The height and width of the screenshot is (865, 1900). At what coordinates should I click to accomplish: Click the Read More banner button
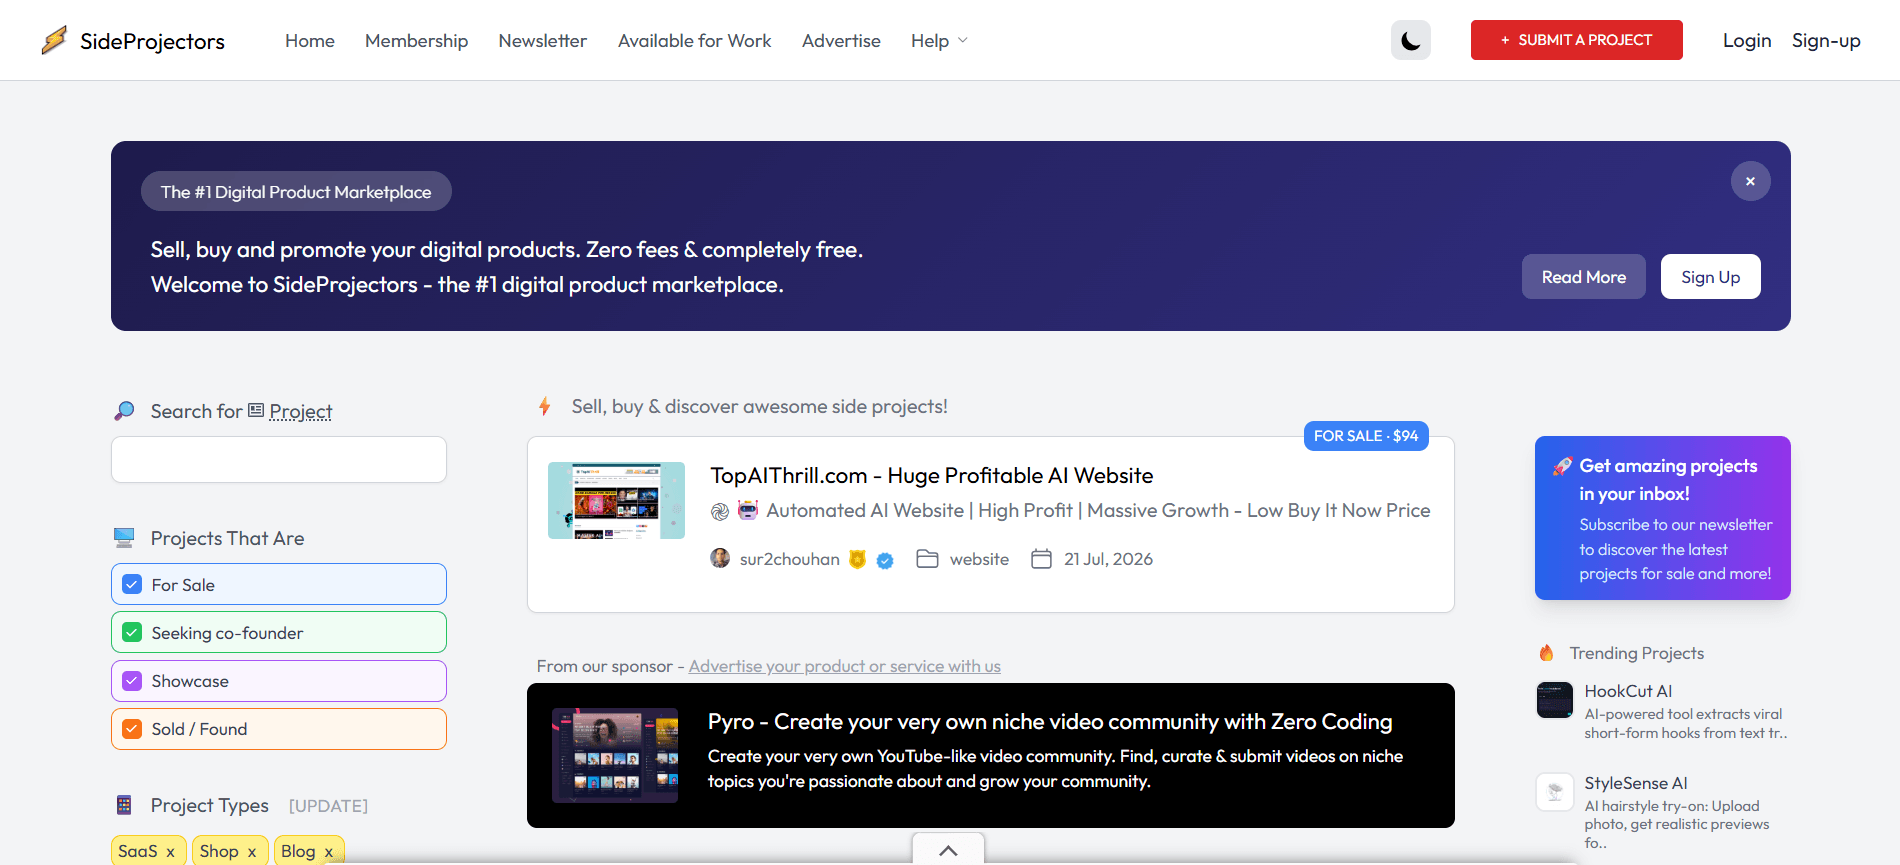1584,277
